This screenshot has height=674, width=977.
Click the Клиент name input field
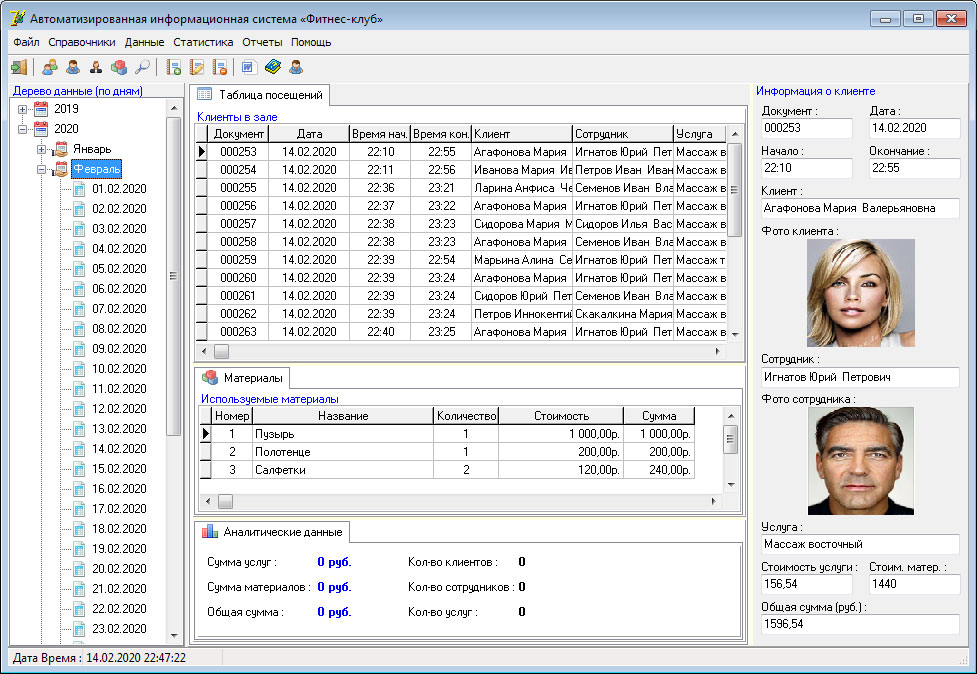pyautogui.click(x=859, y=208)
